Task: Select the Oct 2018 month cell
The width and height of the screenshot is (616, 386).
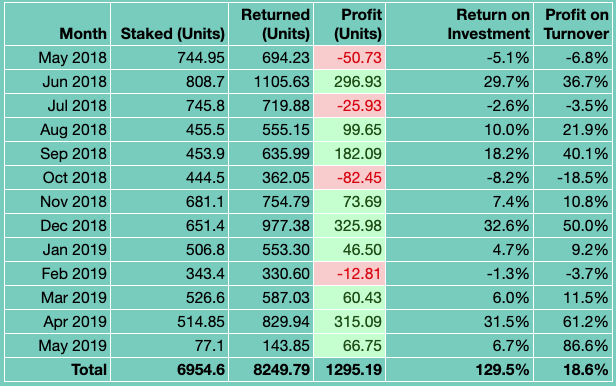Action: (x=57, y=177)
